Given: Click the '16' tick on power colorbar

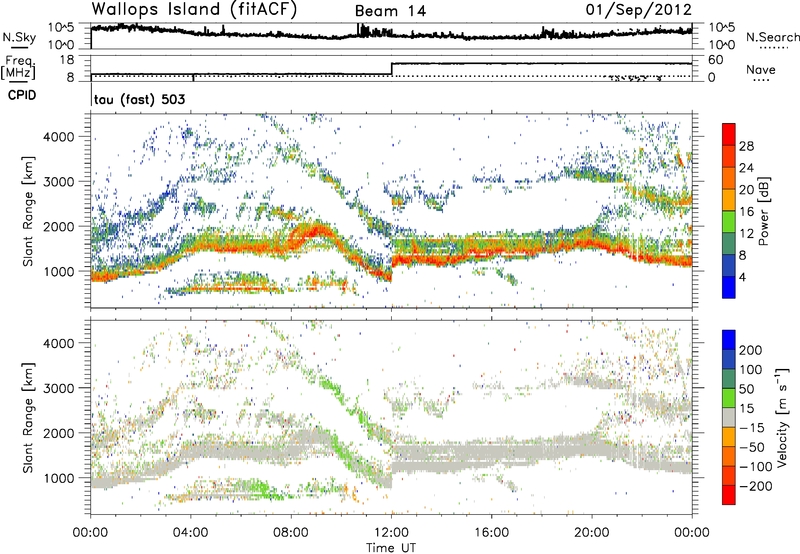Looking at the screenshot, I should coord(746,212).
